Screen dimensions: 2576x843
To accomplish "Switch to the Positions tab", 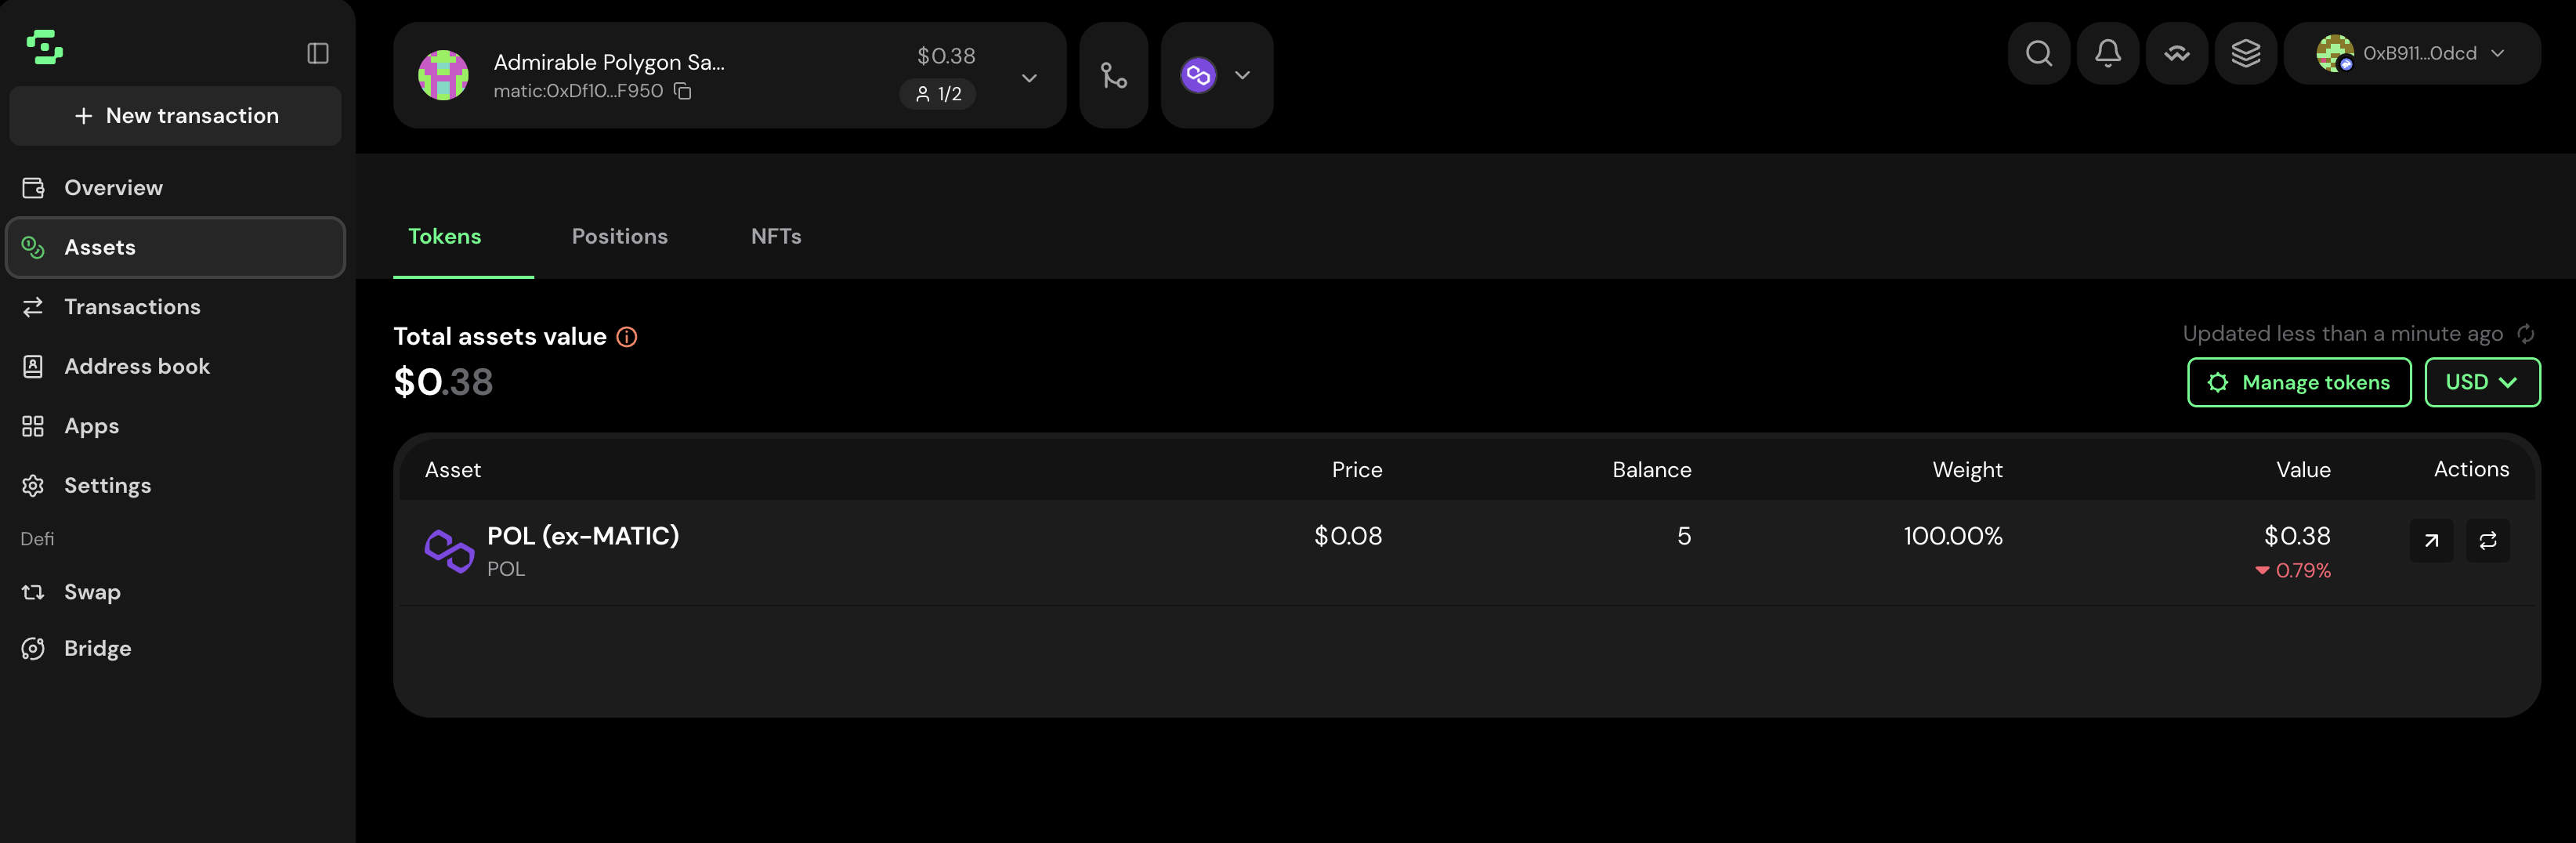I will pos(619,236).
